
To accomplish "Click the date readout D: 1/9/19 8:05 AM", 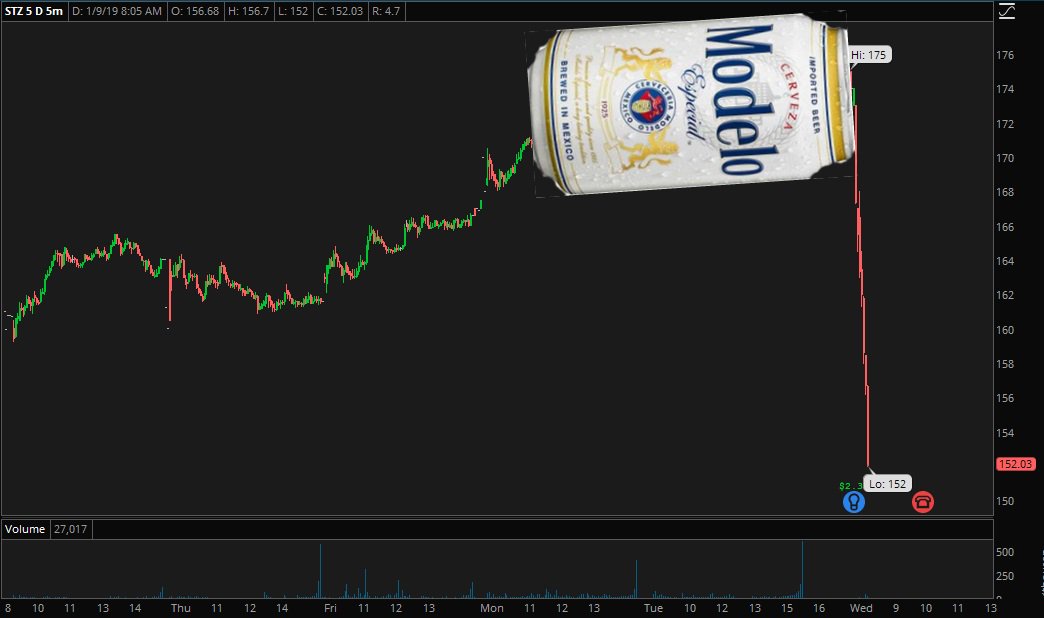I will [117, 11].
